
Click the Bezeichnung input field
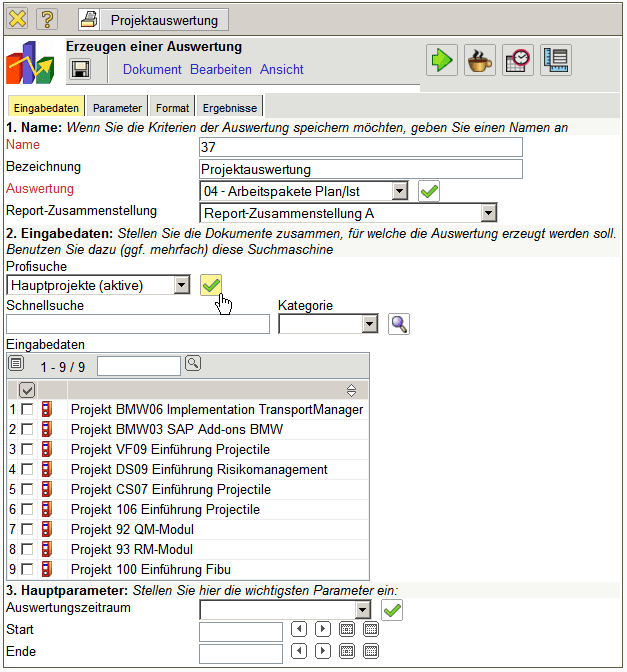point(361,169)
